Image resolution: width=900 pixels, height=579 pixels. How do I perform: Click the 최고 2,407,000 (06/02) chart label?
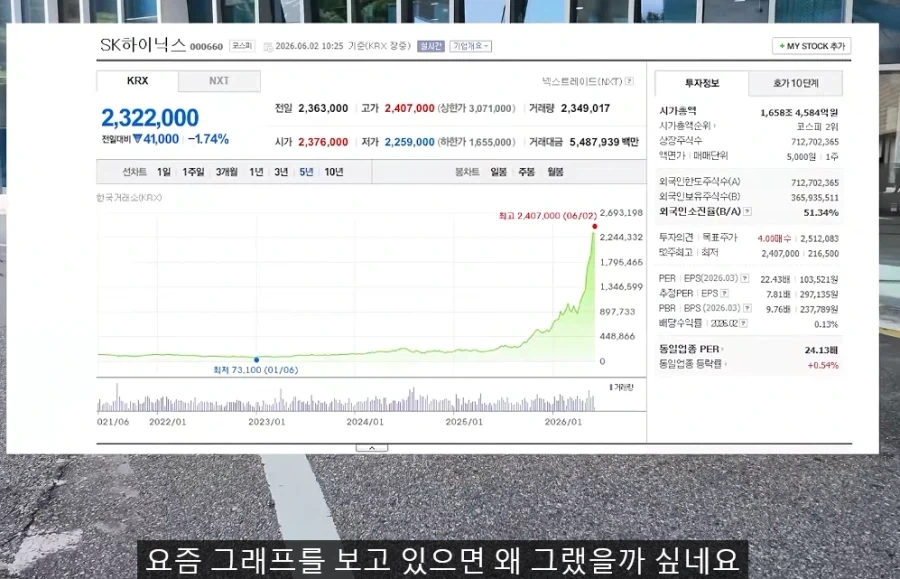coord(548,216)
